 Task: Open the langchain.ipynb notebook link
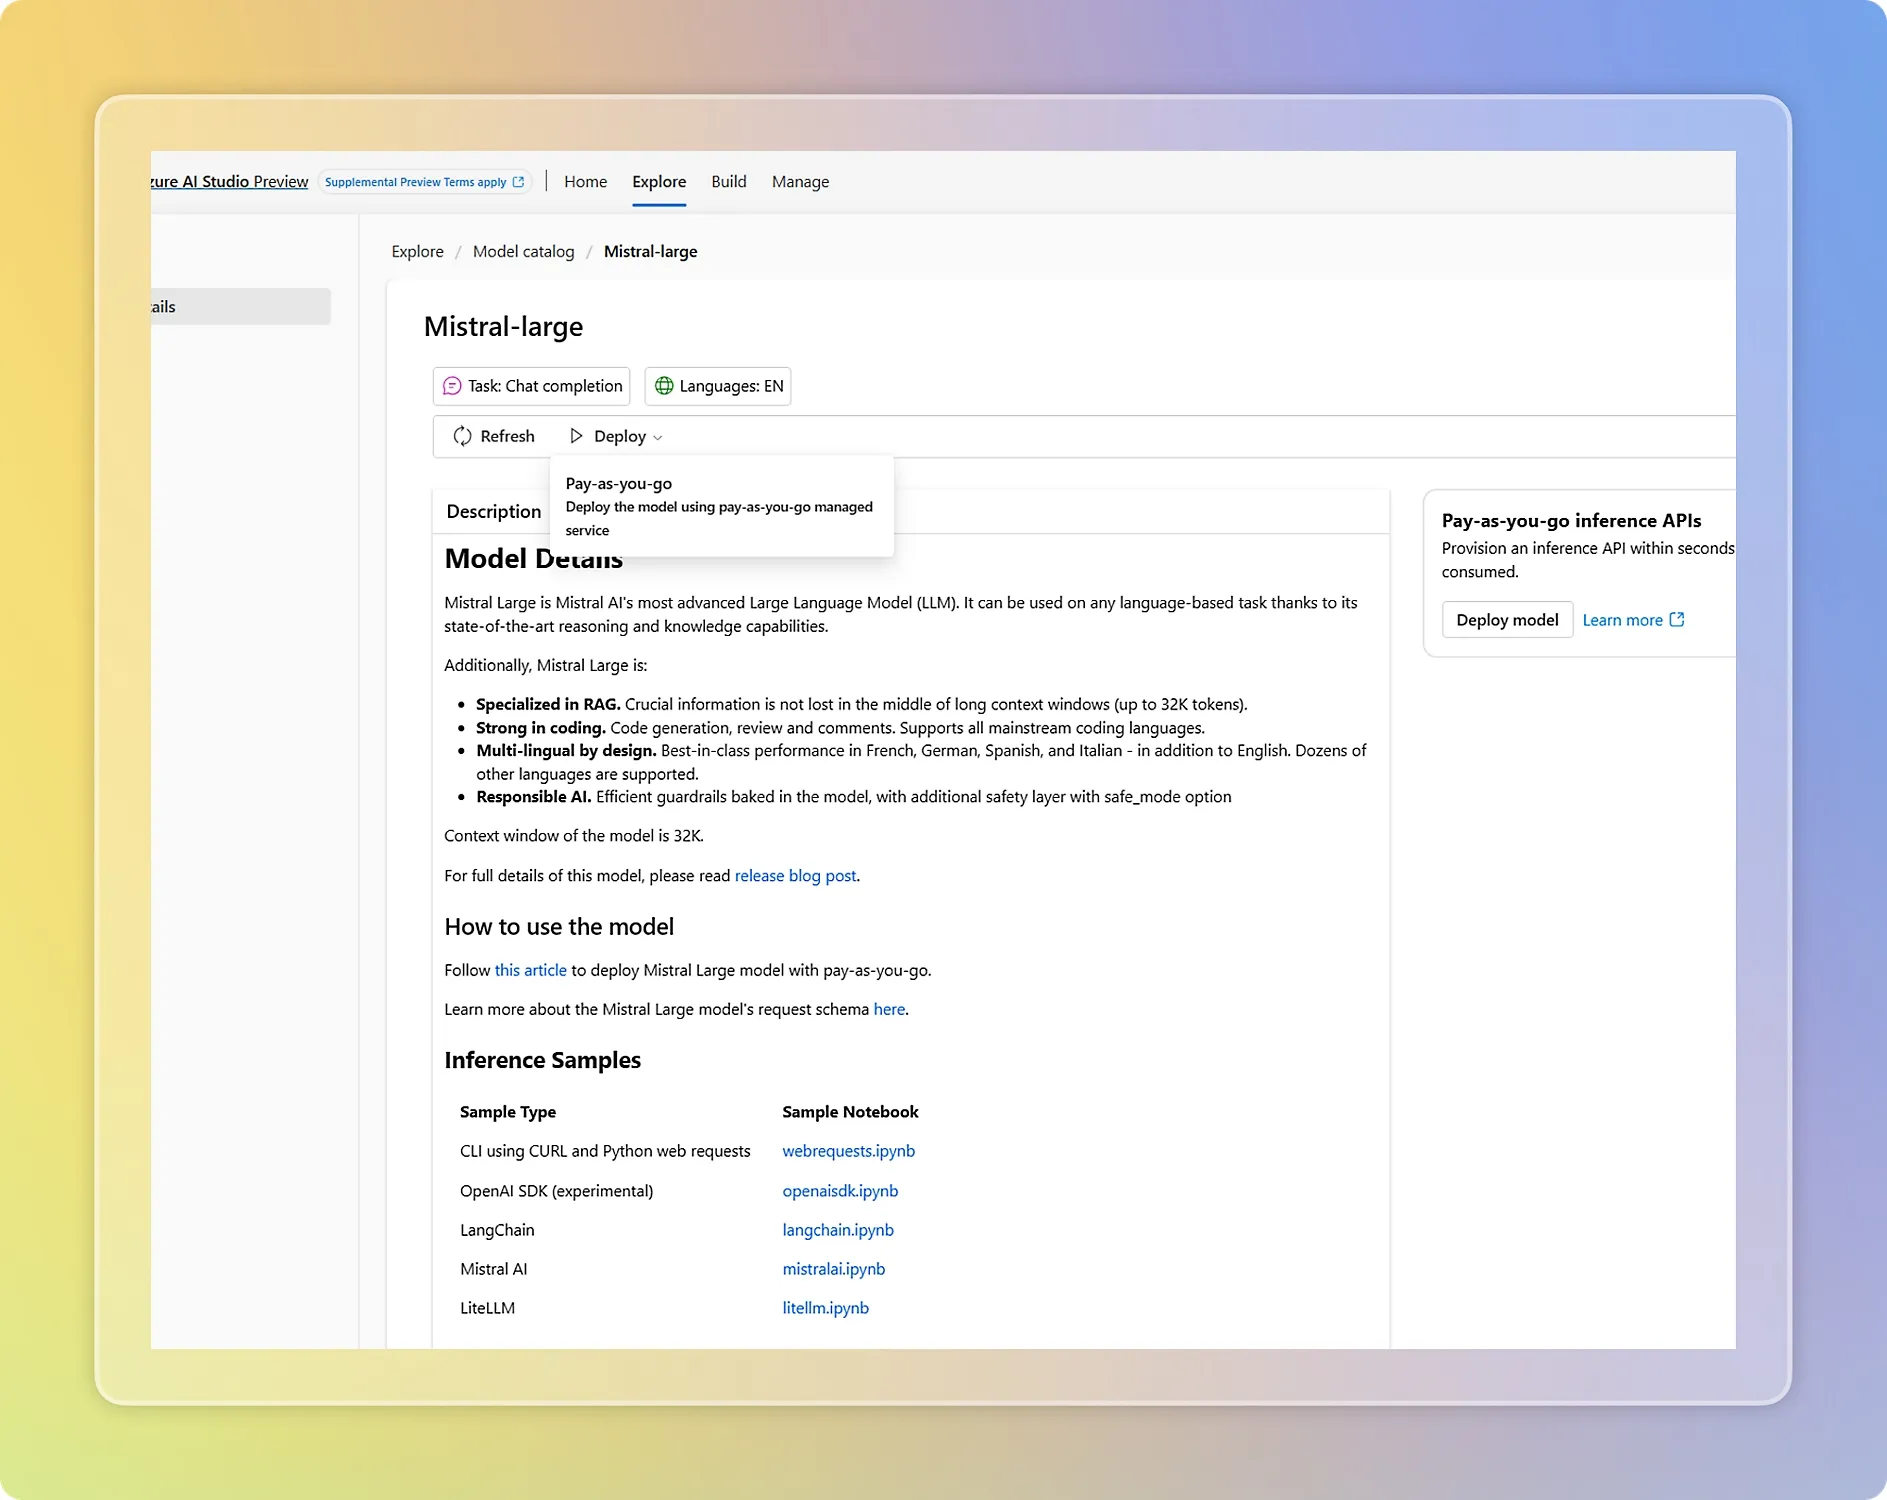click(x=837, y=1230)
